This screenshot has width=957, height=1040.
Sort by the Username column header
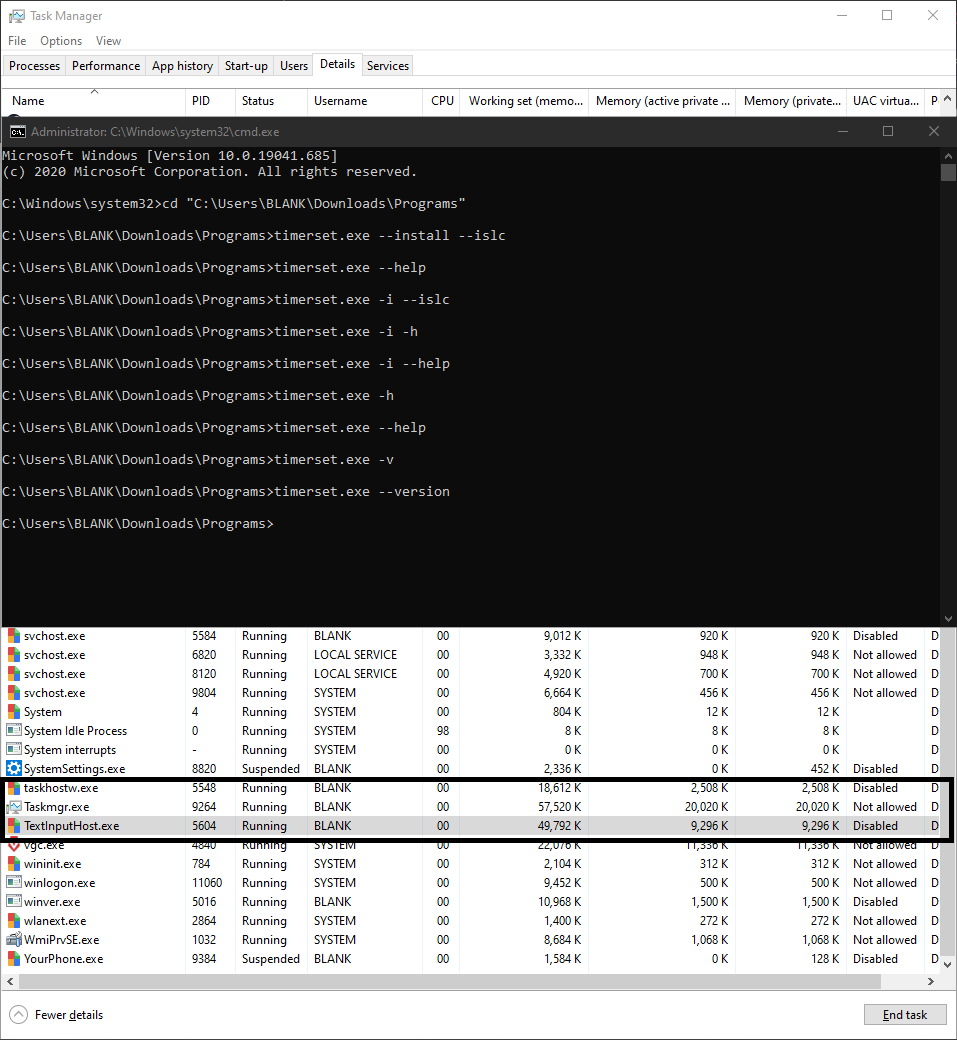[365, 101]
